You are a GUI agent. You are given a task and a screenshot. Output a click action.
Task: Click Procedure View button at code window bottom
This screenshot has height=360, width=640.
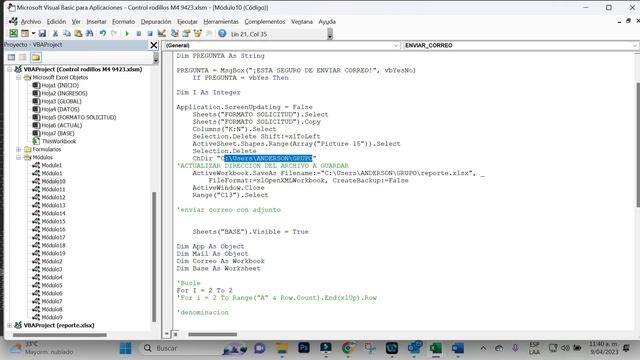167,334
